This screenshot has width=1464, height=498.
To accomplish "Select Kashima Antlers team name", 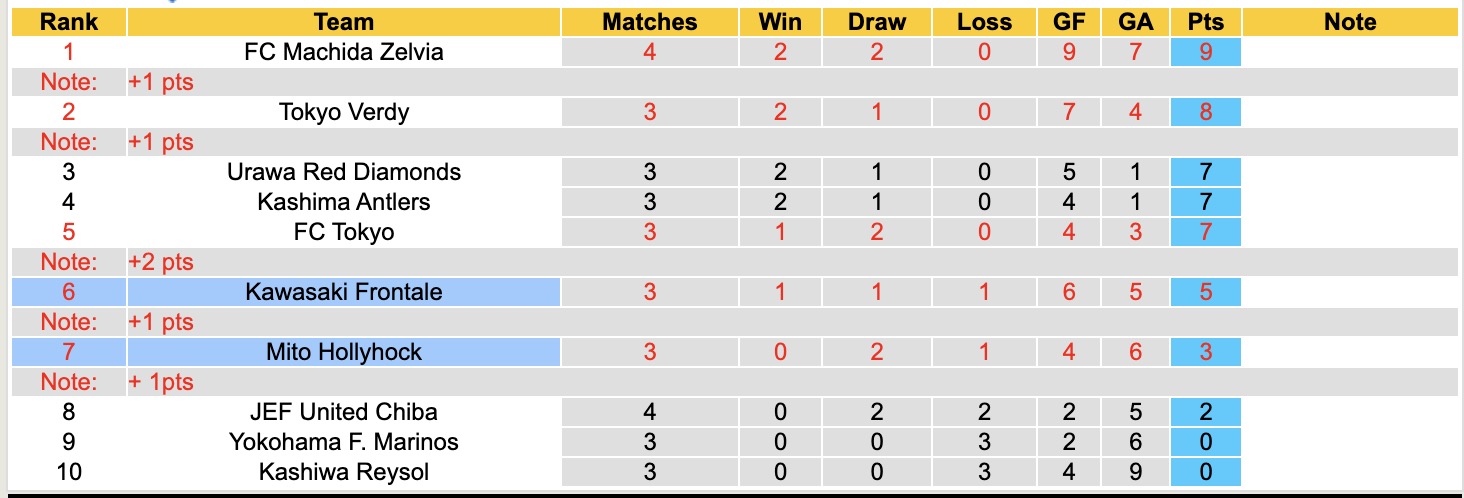I will click(x=343, y=202).
